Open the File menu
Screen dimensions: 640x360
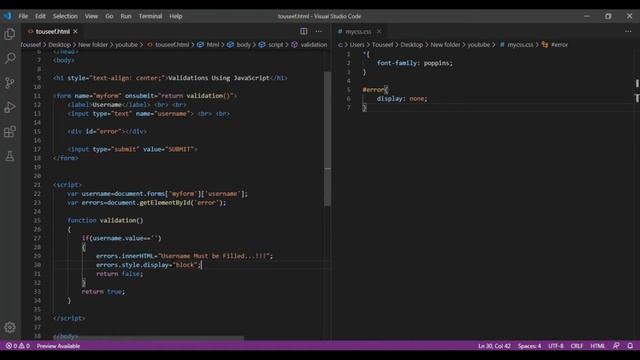pyautogui.click(x=23, y=16)
